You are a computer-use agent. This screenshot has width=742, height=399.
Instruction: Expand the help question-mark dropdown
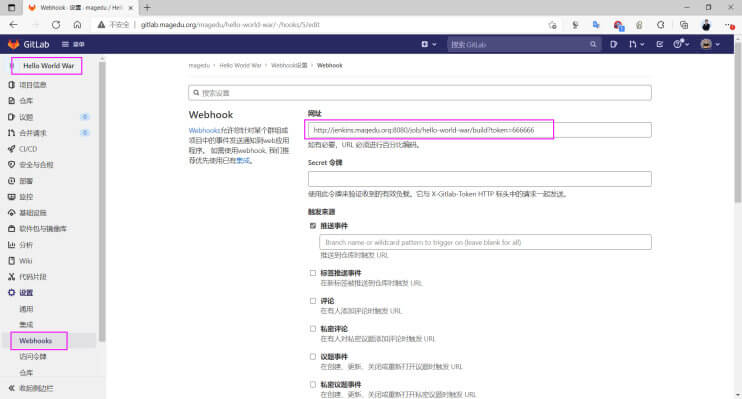681,44
